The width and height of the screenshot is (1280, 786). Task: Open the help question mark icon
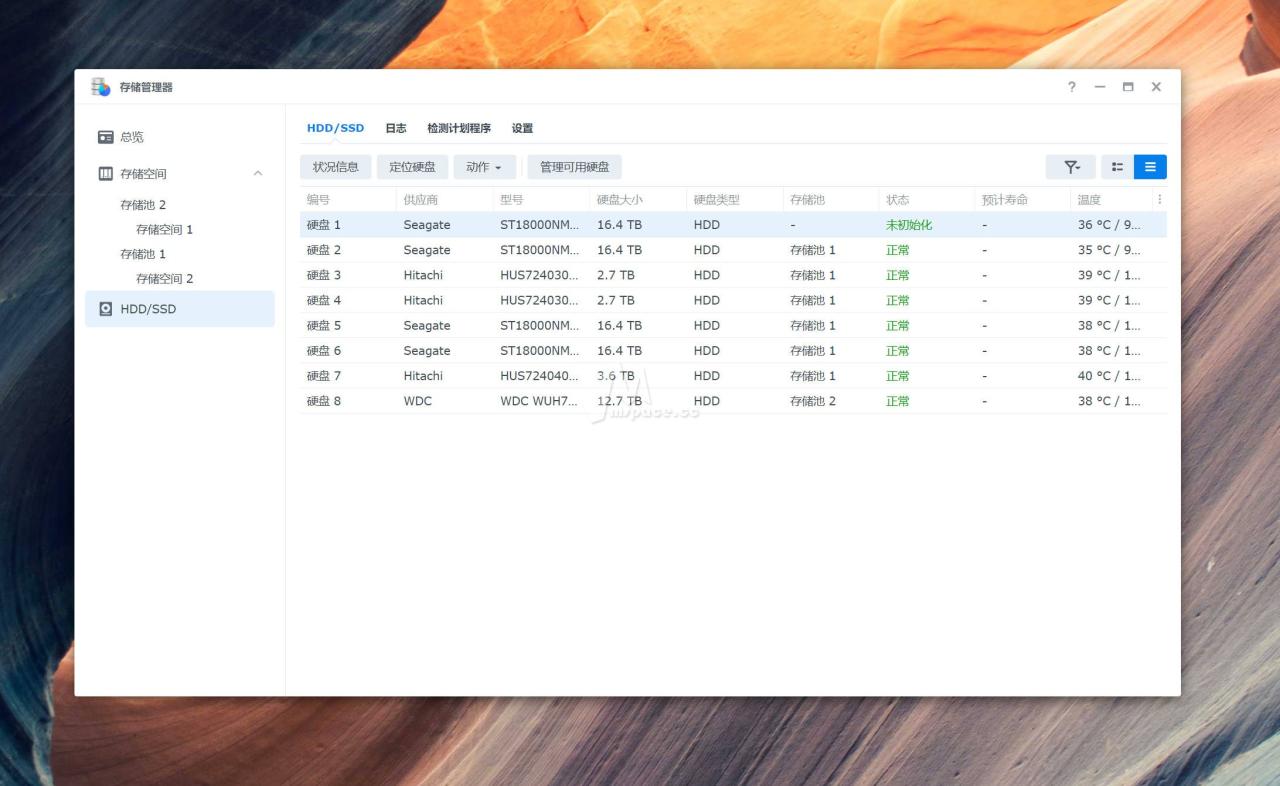pyautogui.click(x=1071, y=87)
